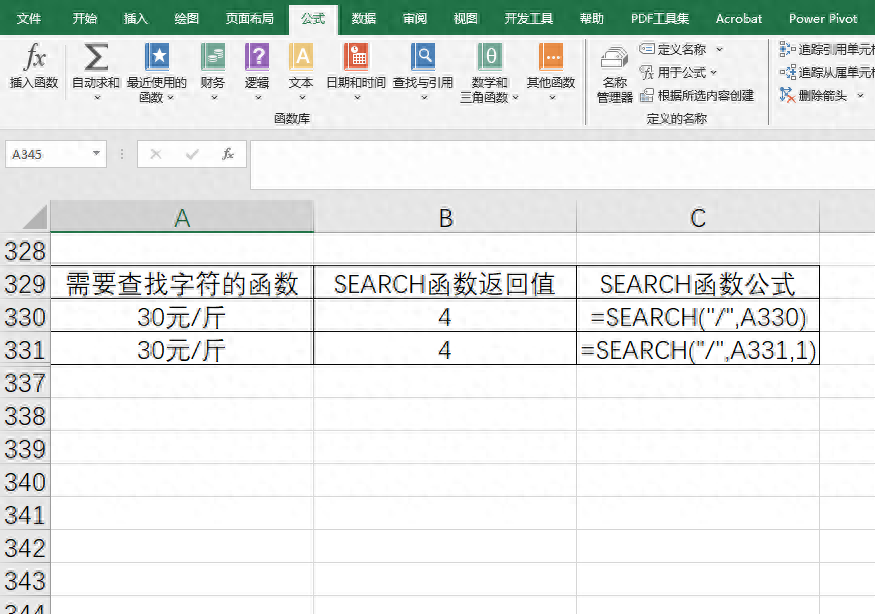Expand the 最近使用的函数 dropdown arrow
Screen dimensions: 875x614
click(171, 98)
